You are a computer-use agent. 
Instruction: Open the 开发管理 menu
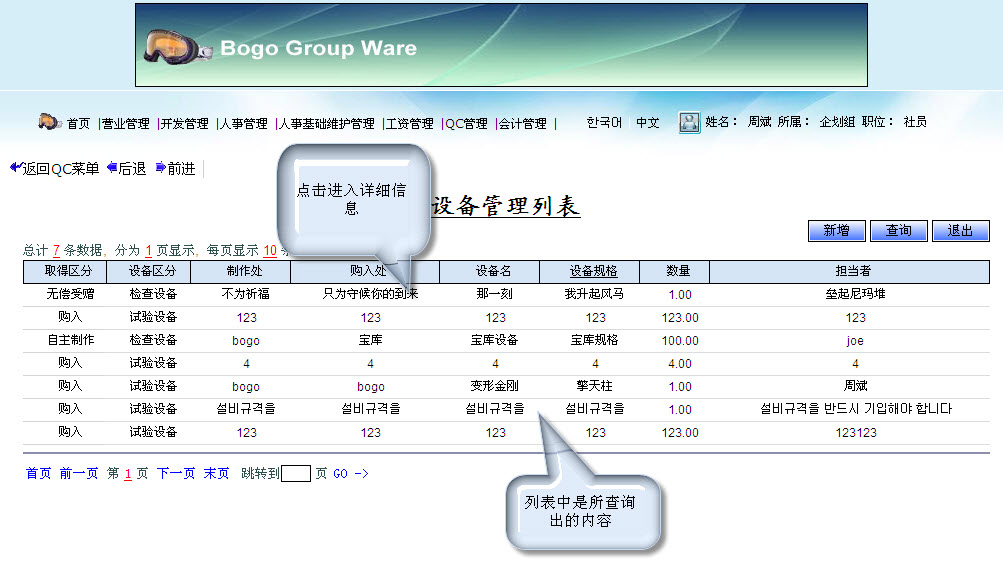pyautogui.click(x=184, y=123)
